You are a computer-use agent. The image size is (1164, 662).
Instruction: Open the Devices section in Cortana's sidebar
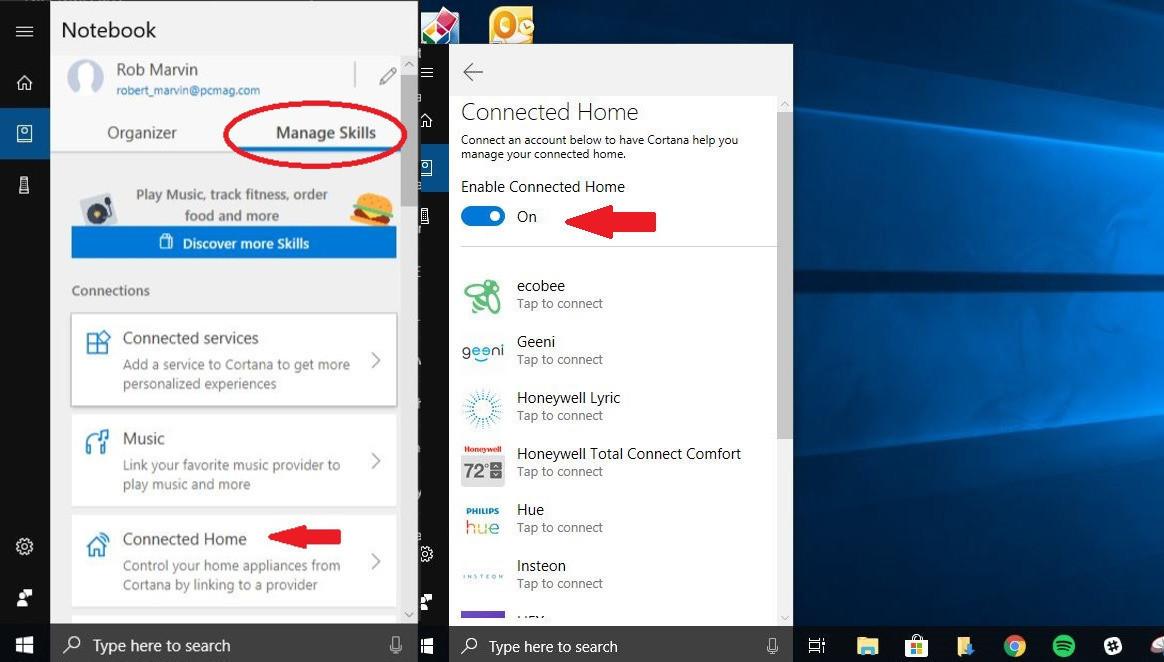pos(24,183)
